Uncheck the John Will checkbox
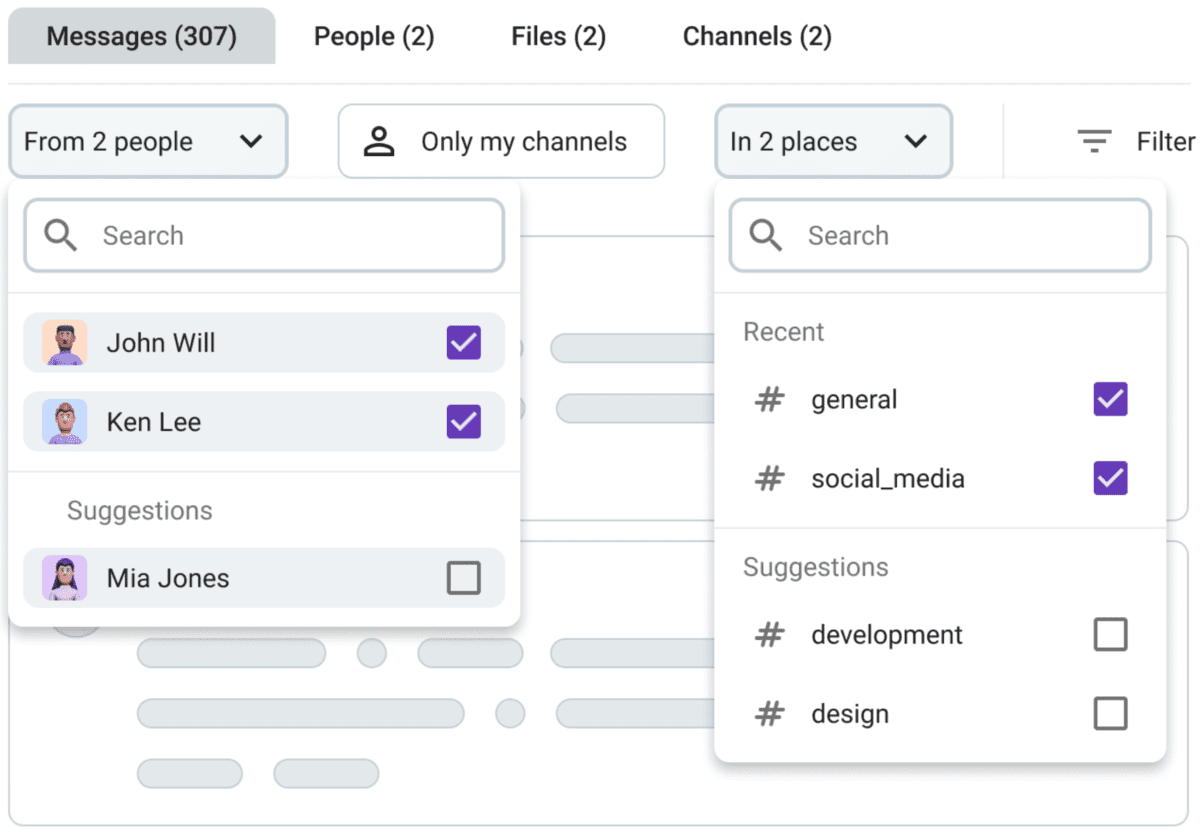Viewport: 1200px width, 835px height. point(463,343)
